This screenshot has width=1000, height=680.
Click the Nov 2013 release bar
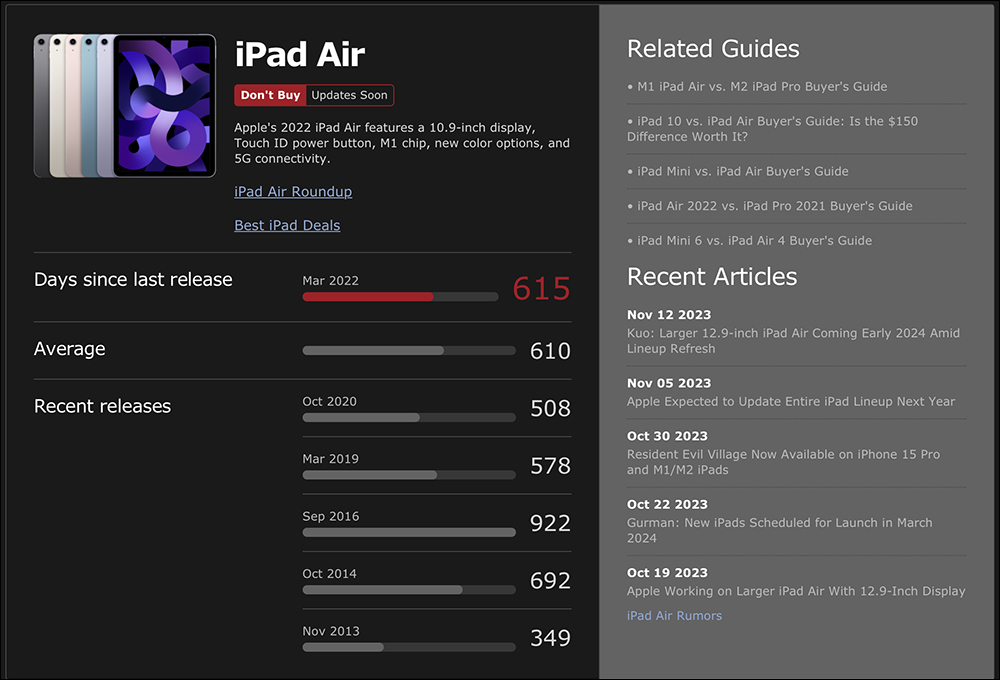(409, 647)
